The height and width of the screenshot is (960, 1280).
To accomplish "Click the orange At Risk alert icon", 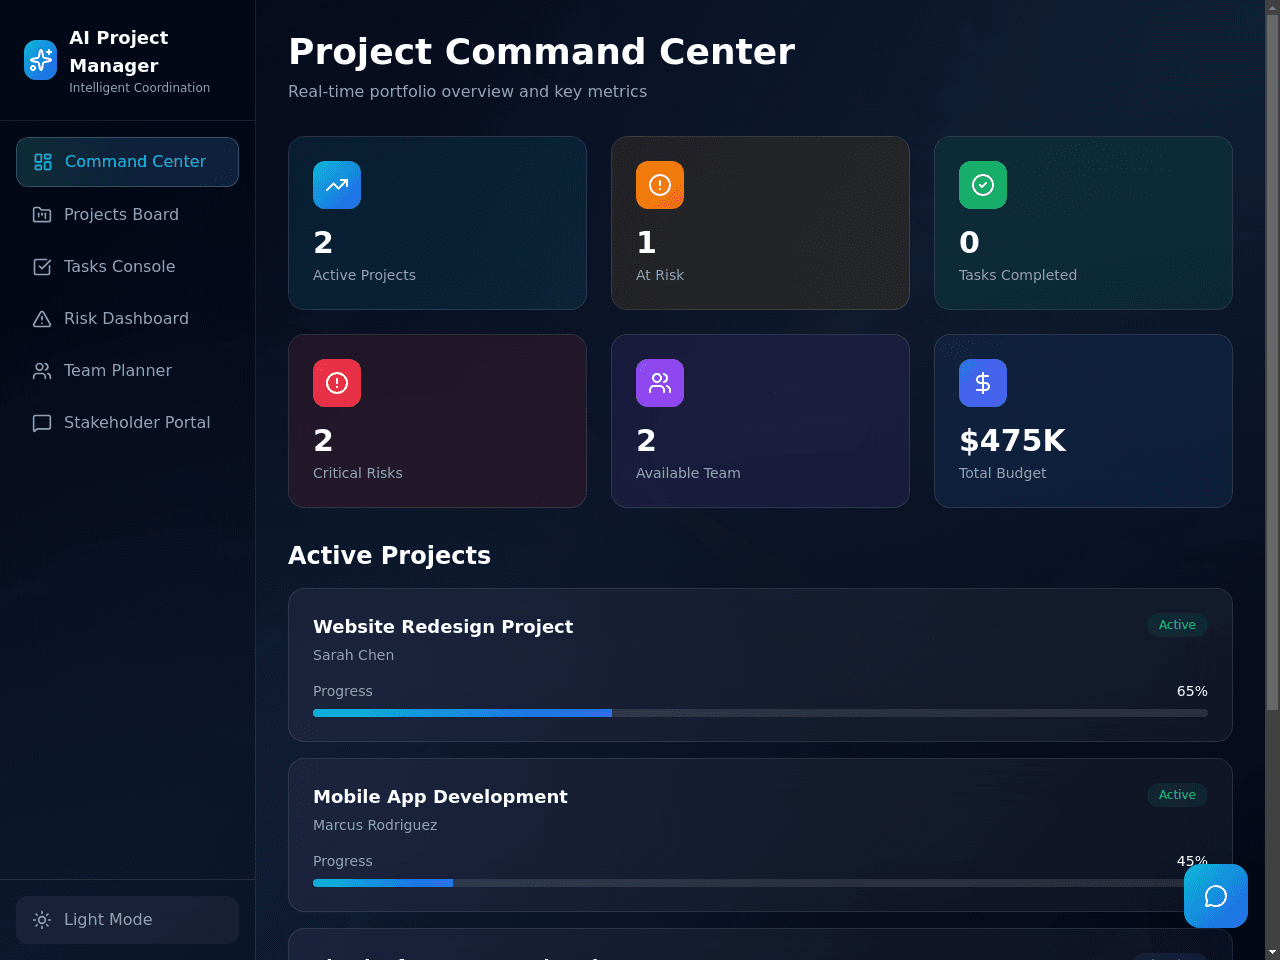I will [660, 185].
